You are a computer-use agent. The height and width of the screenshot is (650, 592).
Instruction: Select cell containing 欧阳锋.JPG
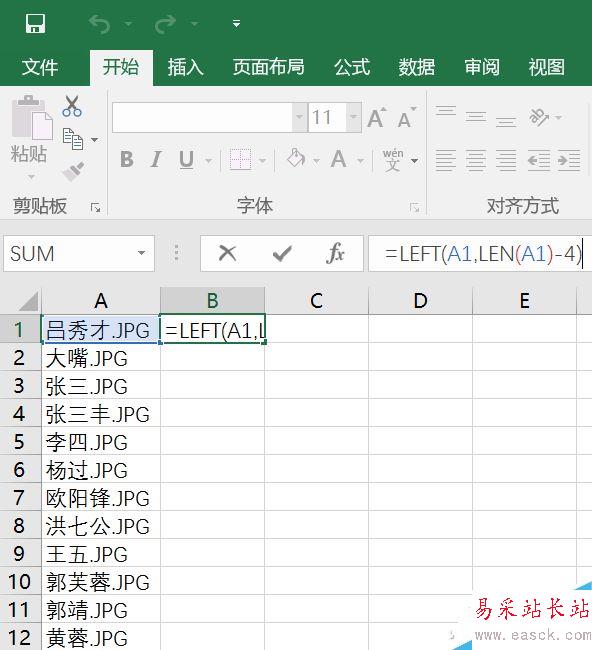tap(101, 497)
